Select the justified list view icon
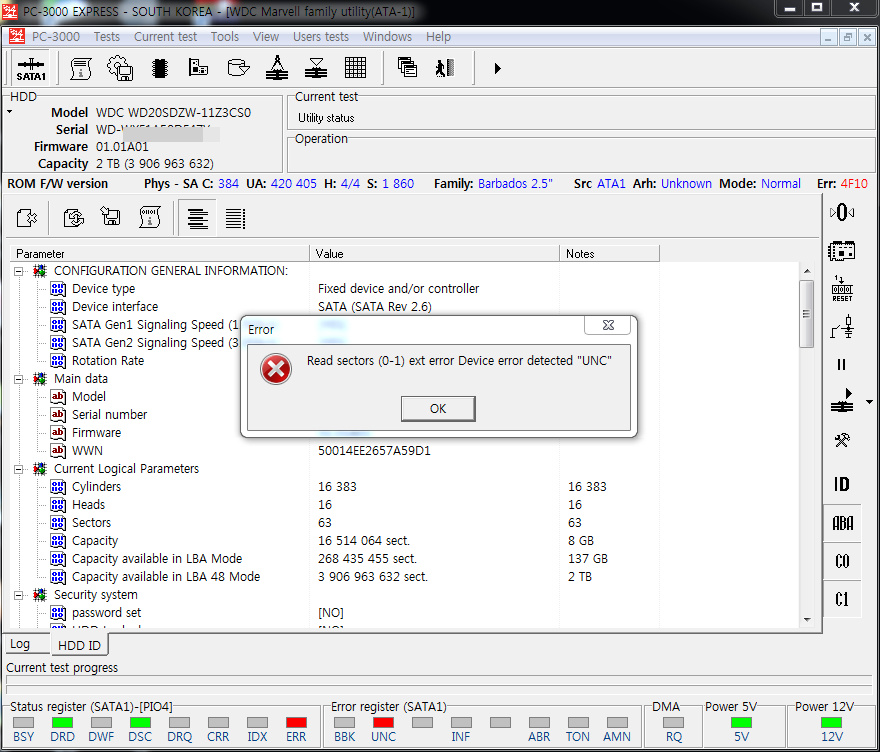880x752 pixels. pos(235,218)
